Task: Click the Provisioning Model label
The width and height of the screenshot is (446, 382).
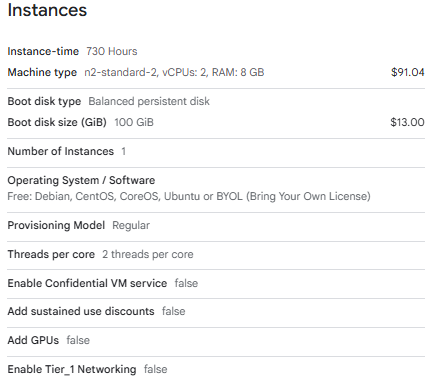Action: pyautogui.click(x=56, y=225)
